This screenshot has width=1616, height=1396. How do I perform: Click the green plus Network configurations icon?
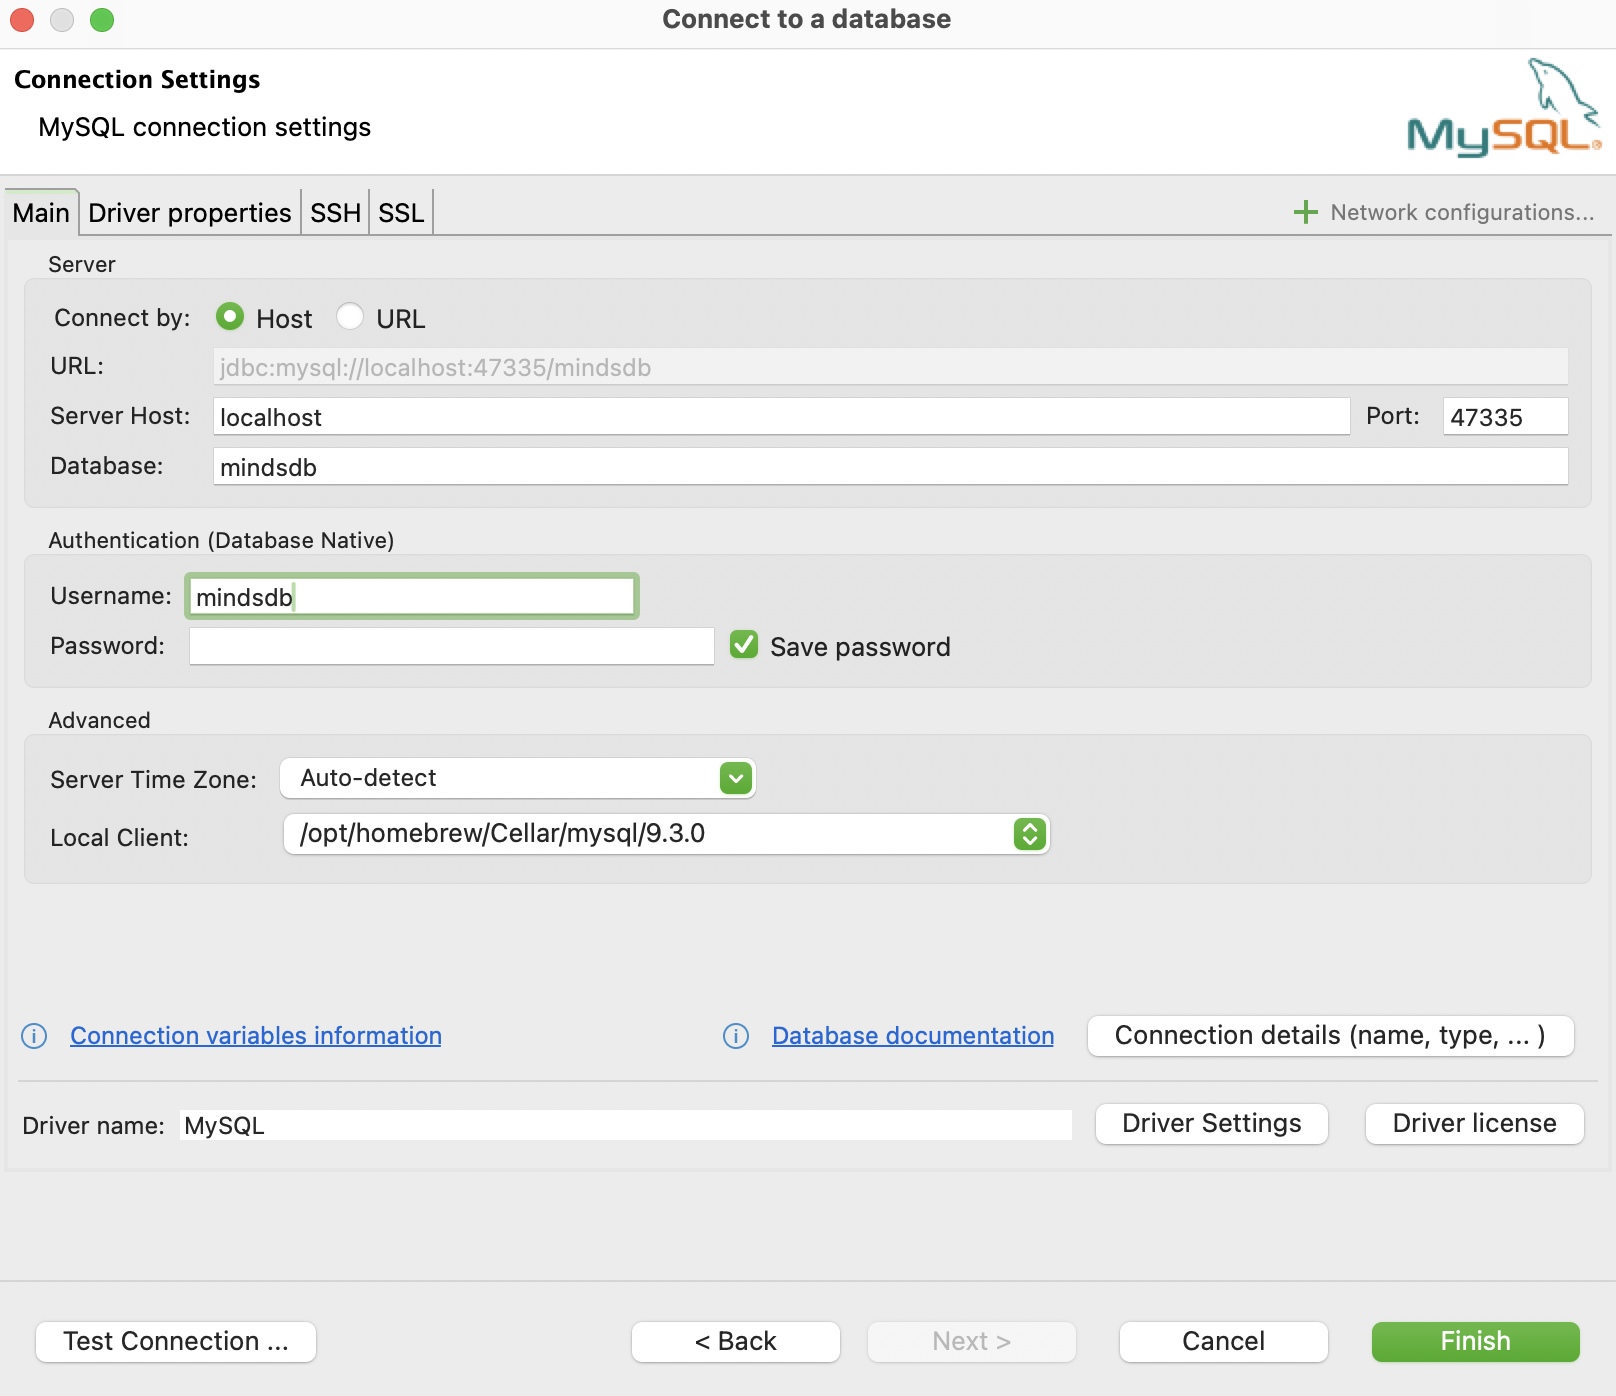click(x=1305, y=212)
